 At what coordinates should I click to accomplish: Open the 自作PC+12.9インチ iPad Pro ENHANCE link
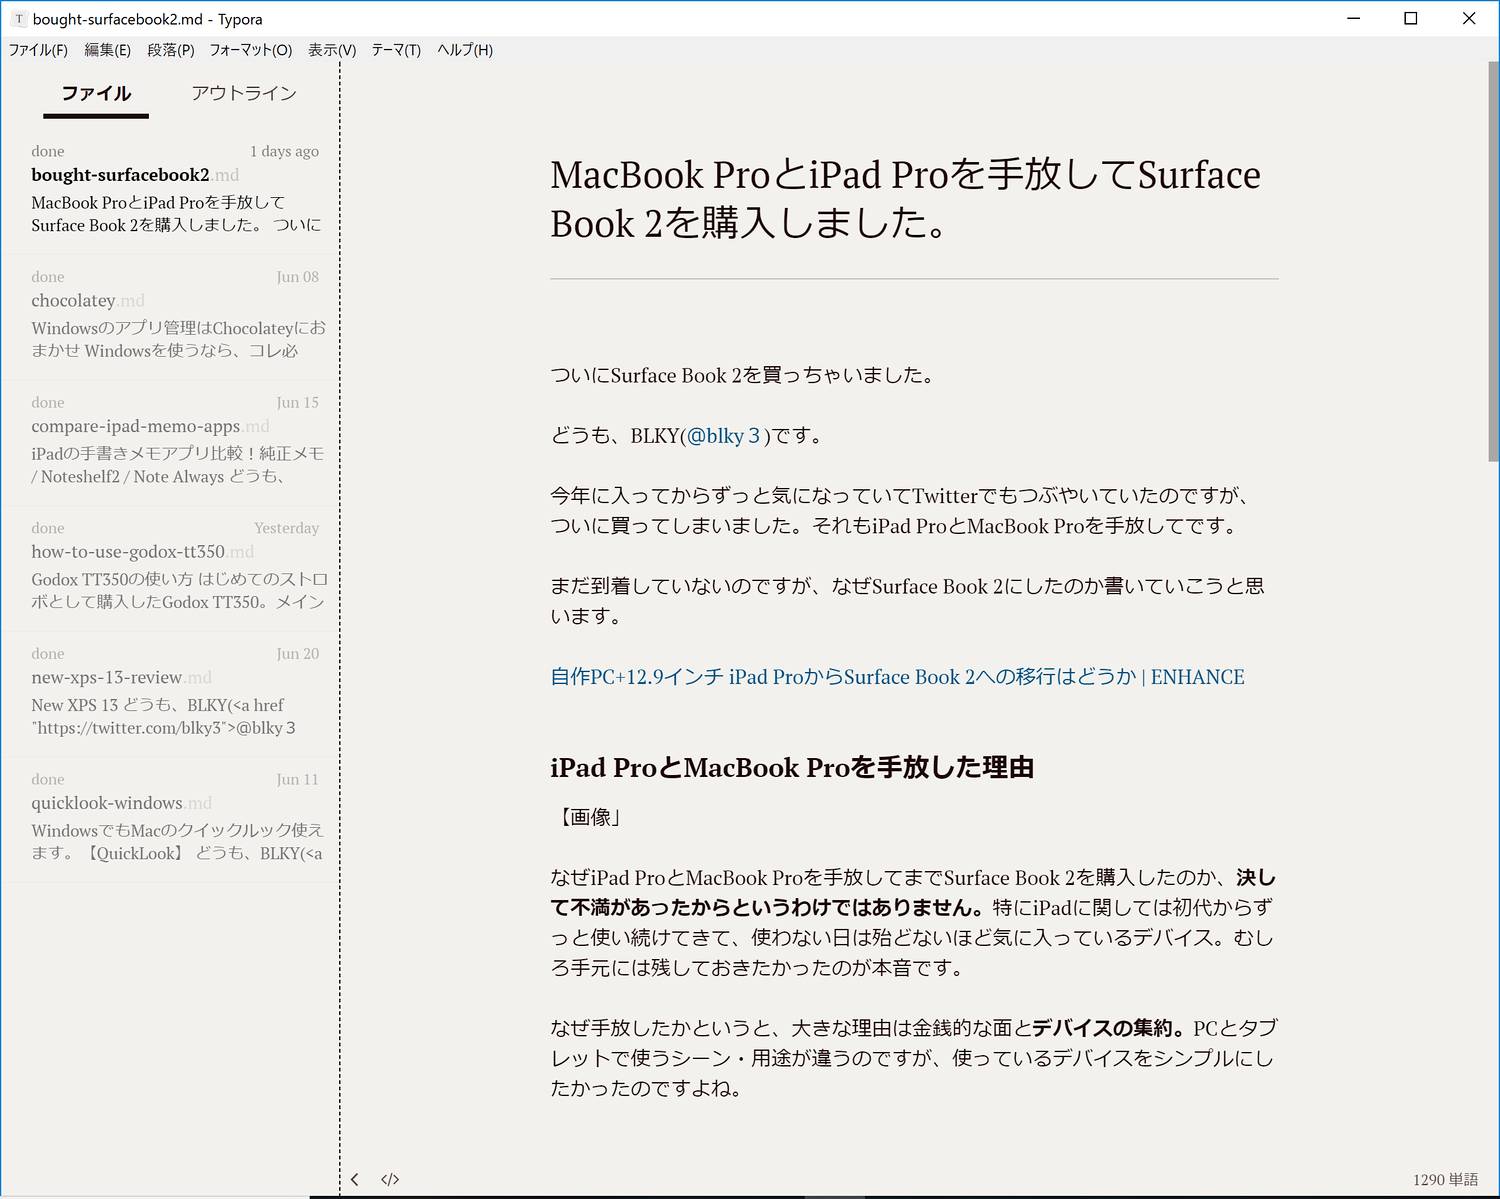(x=897, y=677)
